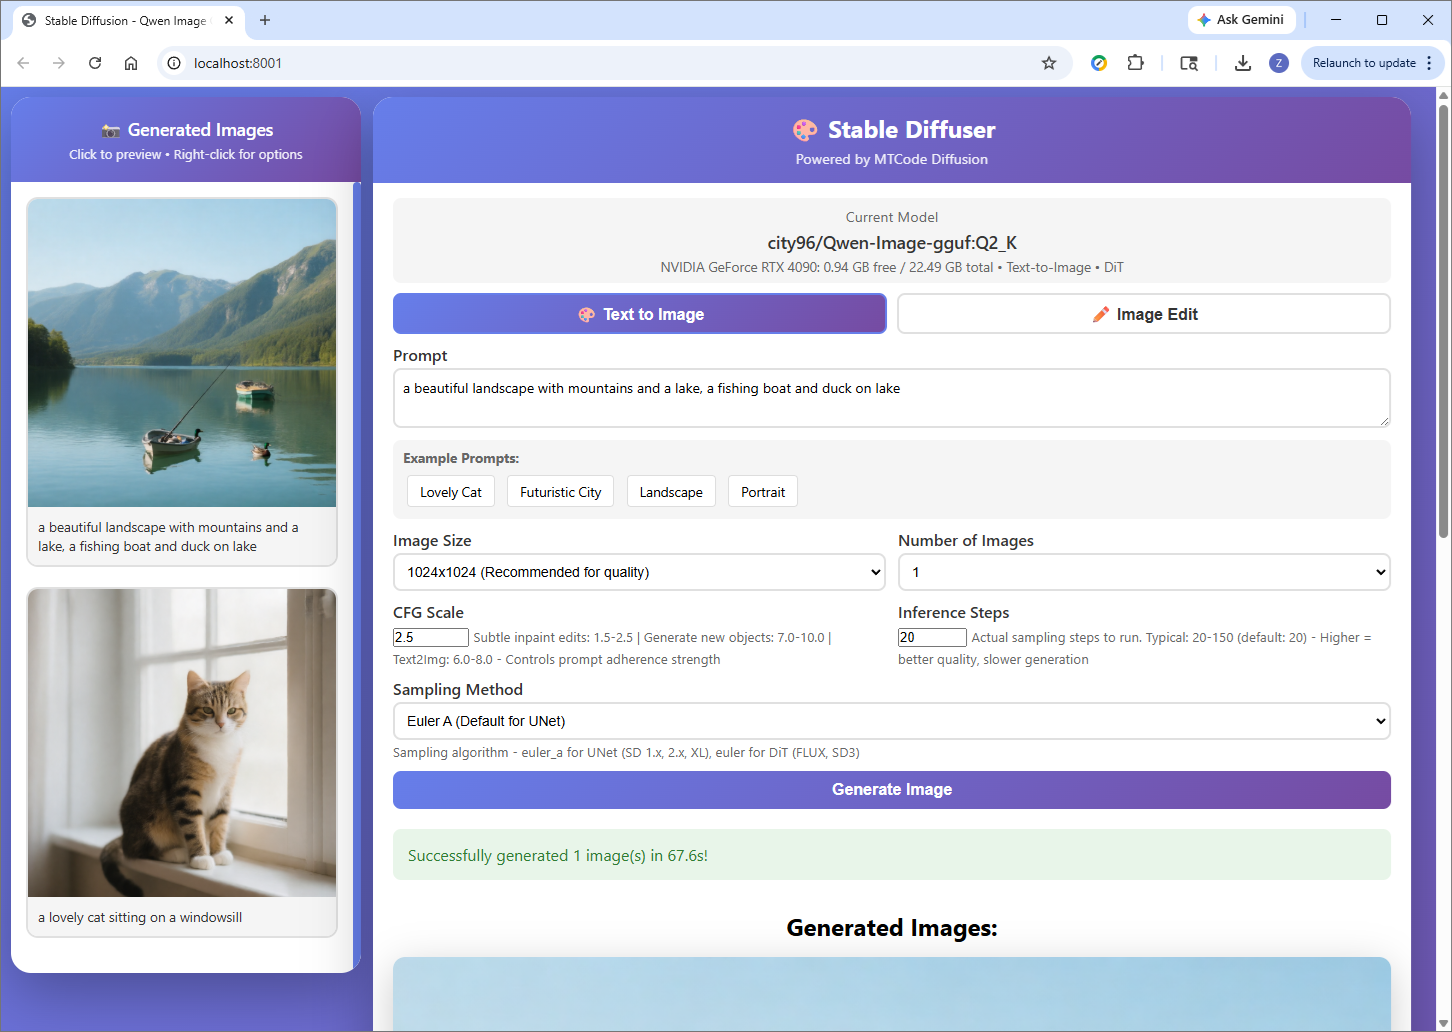Viewport: 1452px width, 1032px height.
Task: Switch to the Image Edit tab
Action: (x=1144, y=314)
